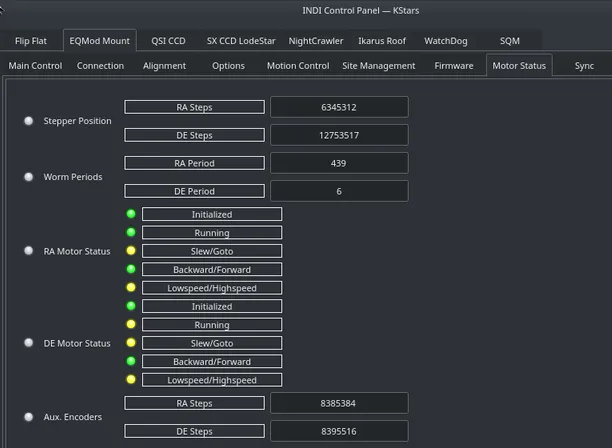Click Stepper Position DE Steps label
Image resolution: width=612 pixels, height=448 pixels.
(x=194, y=135)
